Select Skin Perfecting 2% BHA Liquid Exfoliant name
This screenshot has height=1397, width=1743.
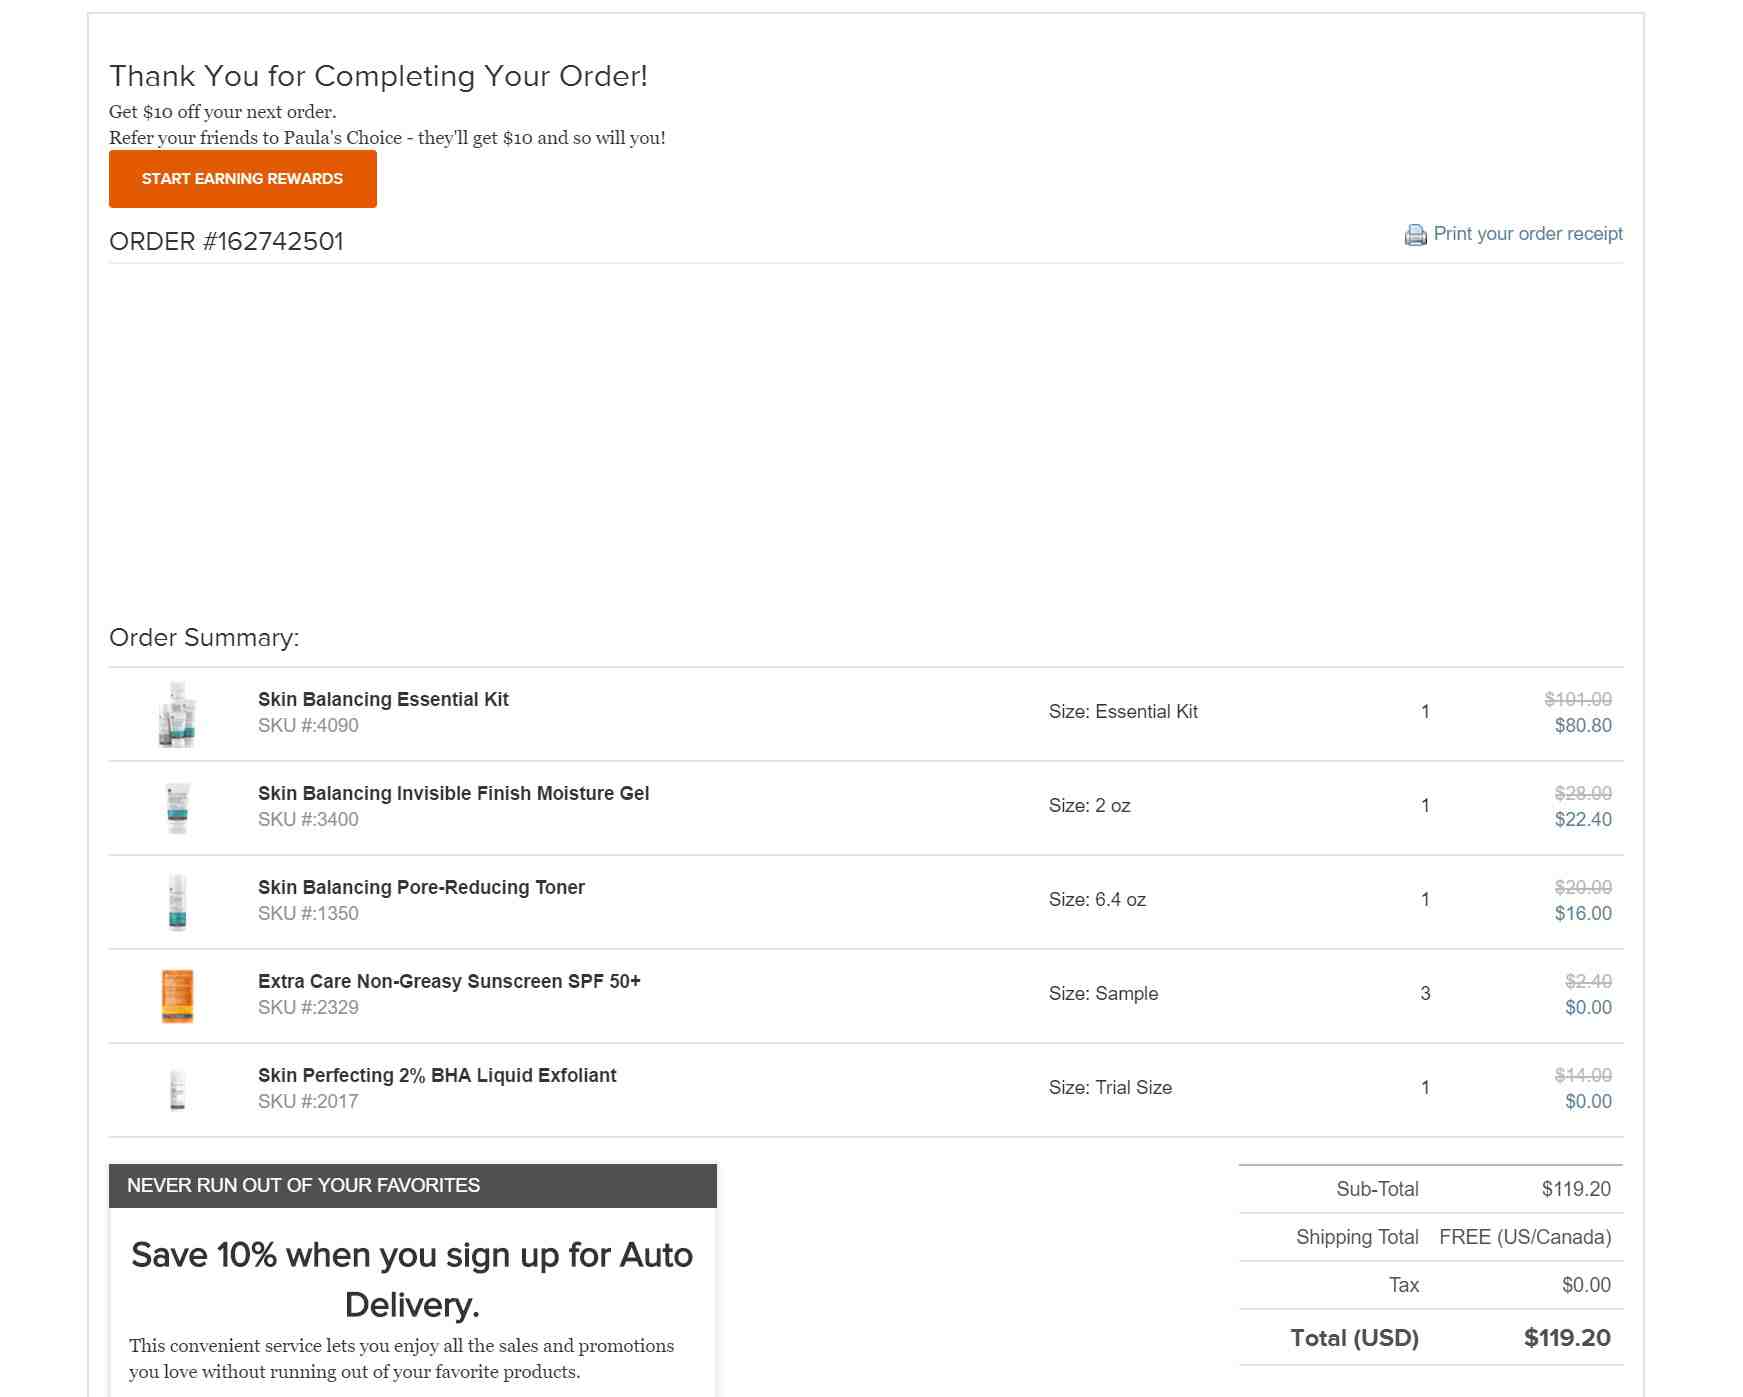(x=437, y=1075)
